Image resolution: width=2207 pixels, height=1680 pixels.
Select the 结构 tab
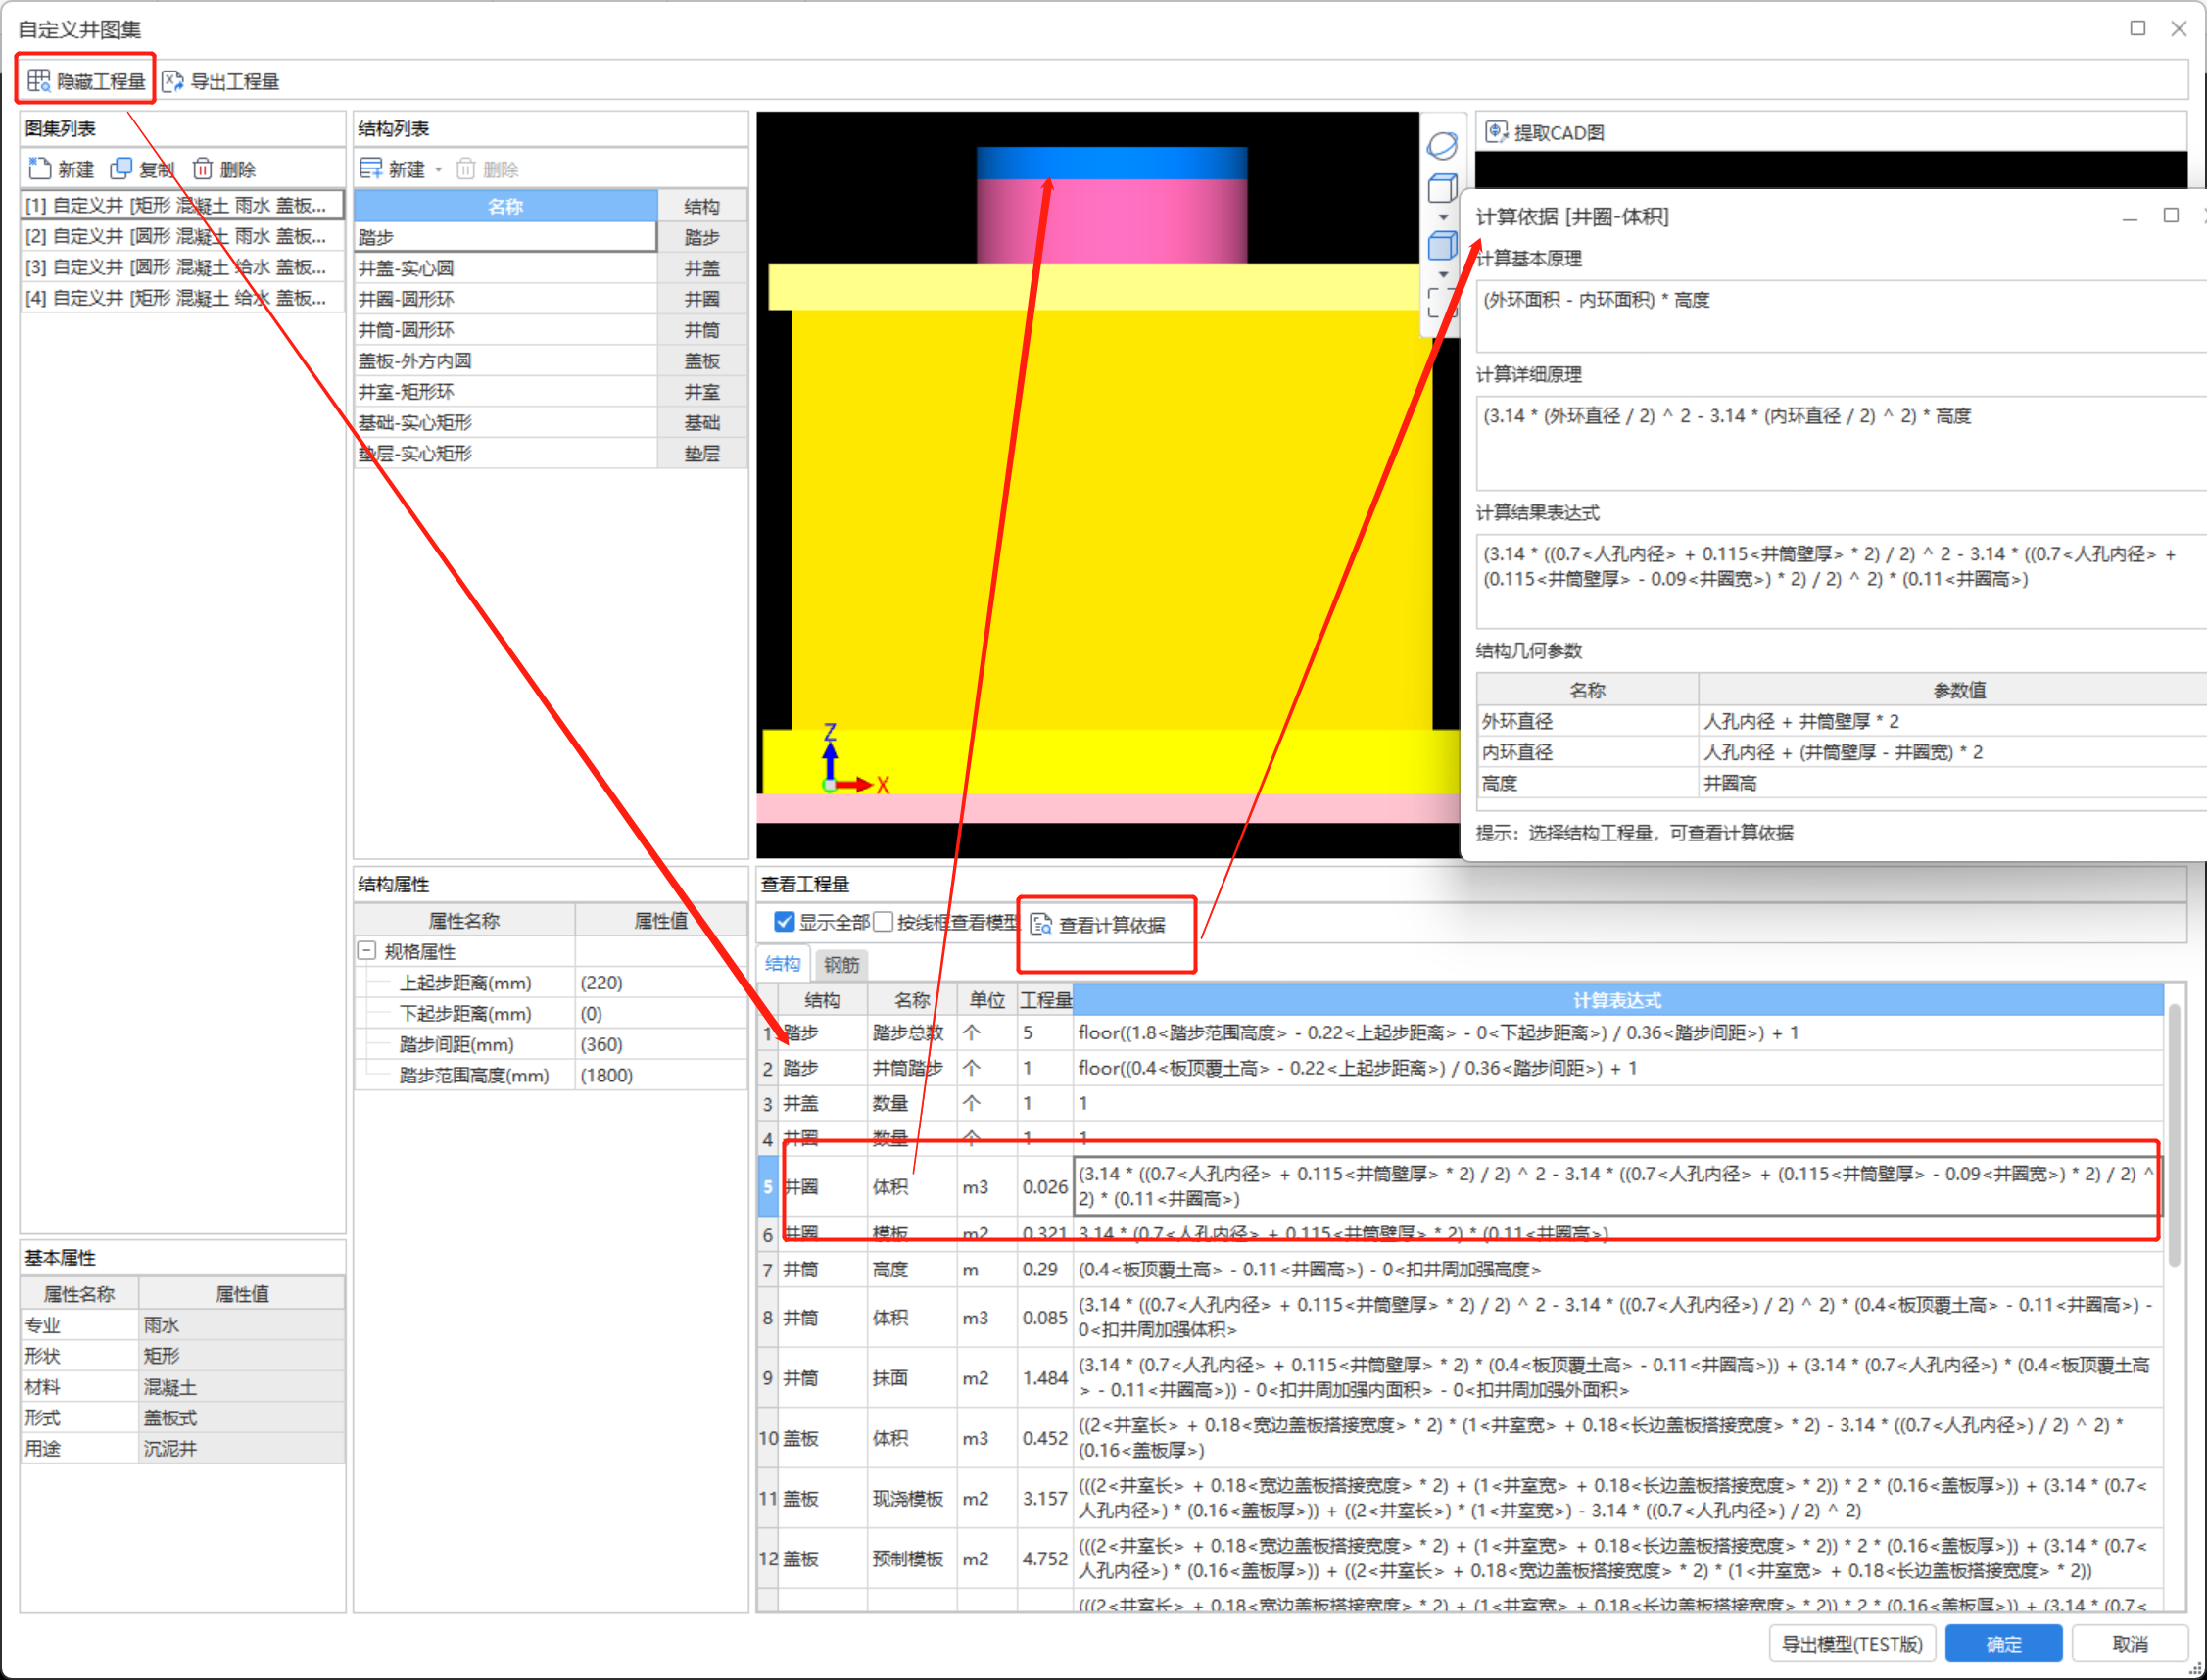pyautogui.click(x=782, y=964)
